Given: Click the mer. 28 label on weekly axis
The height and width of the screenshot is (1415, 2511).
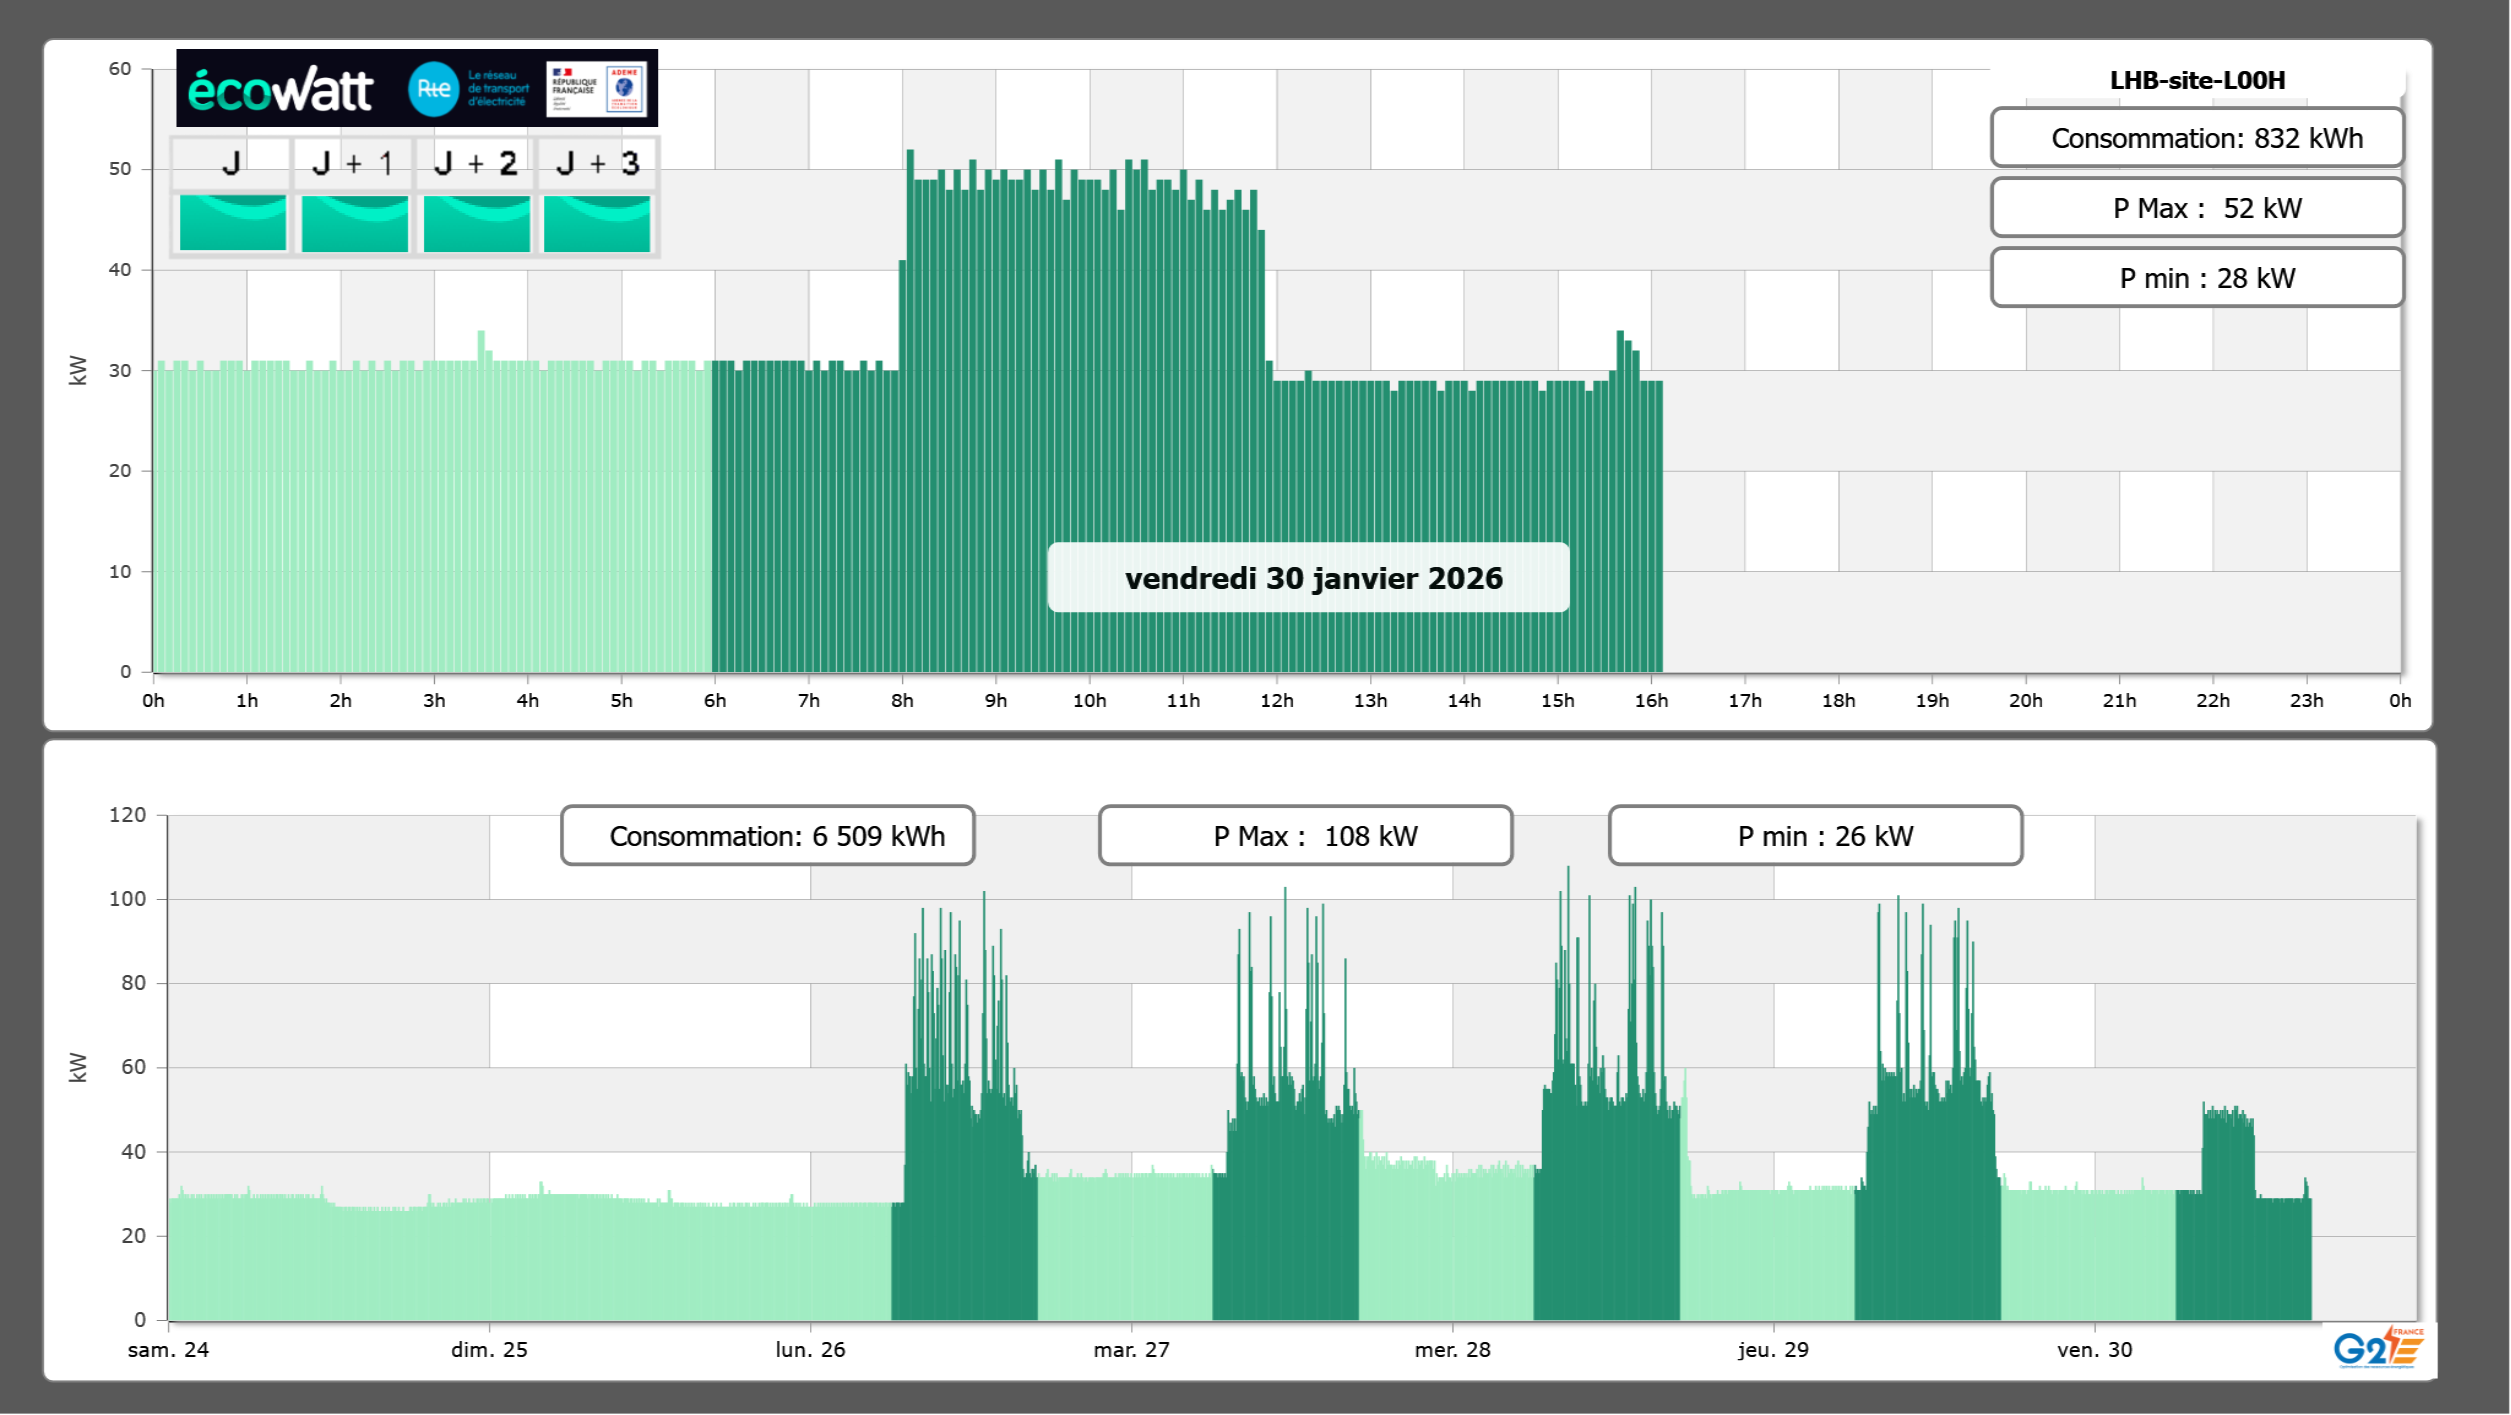Looking at the screenshot, I should [x=1452, y=1350].
